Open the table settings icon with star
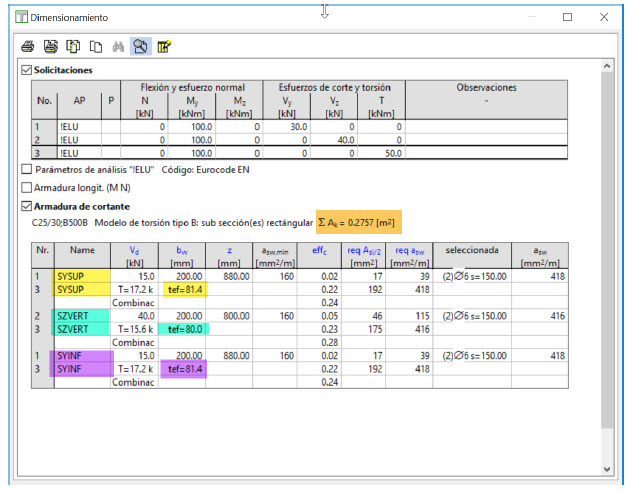This screenshot has height=494, width=629. point(164,46)
